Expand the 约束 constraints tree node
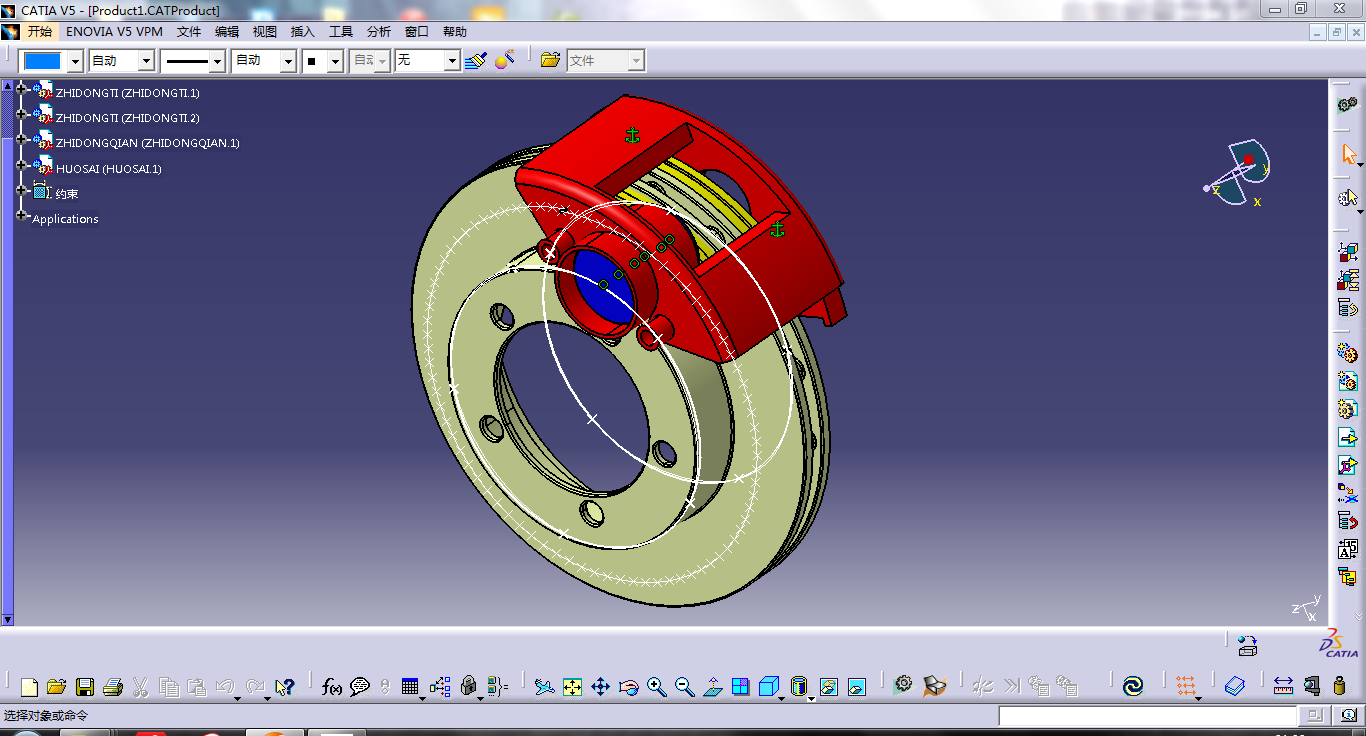The height and width of the screenshot is (736, 1366). tap(21, 191)
